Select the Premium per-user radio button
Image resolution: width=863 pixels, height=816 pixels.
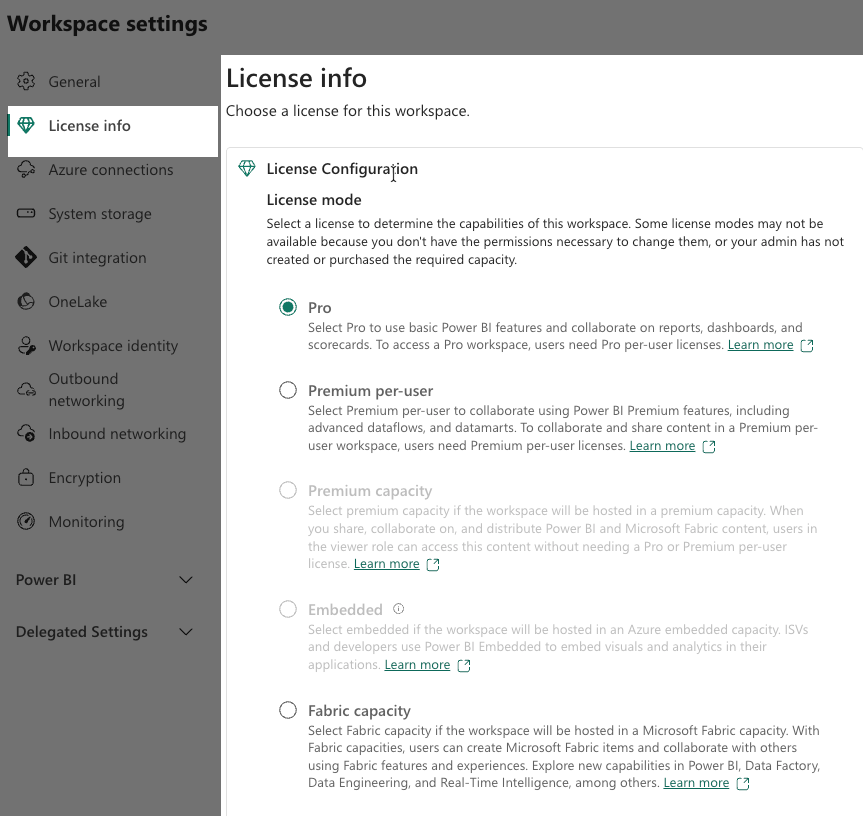click(288, 390)
